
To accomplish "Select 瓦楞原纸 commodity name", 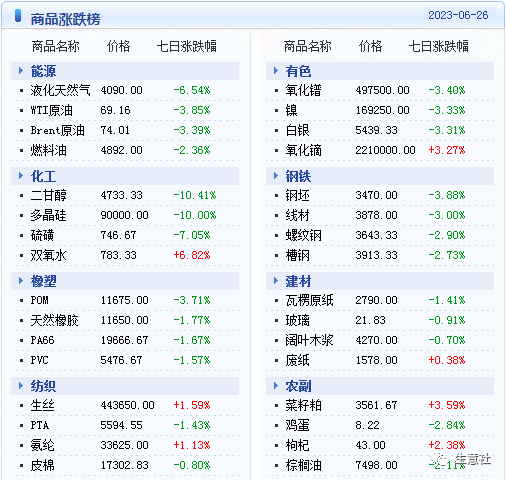I will point(309,300).
